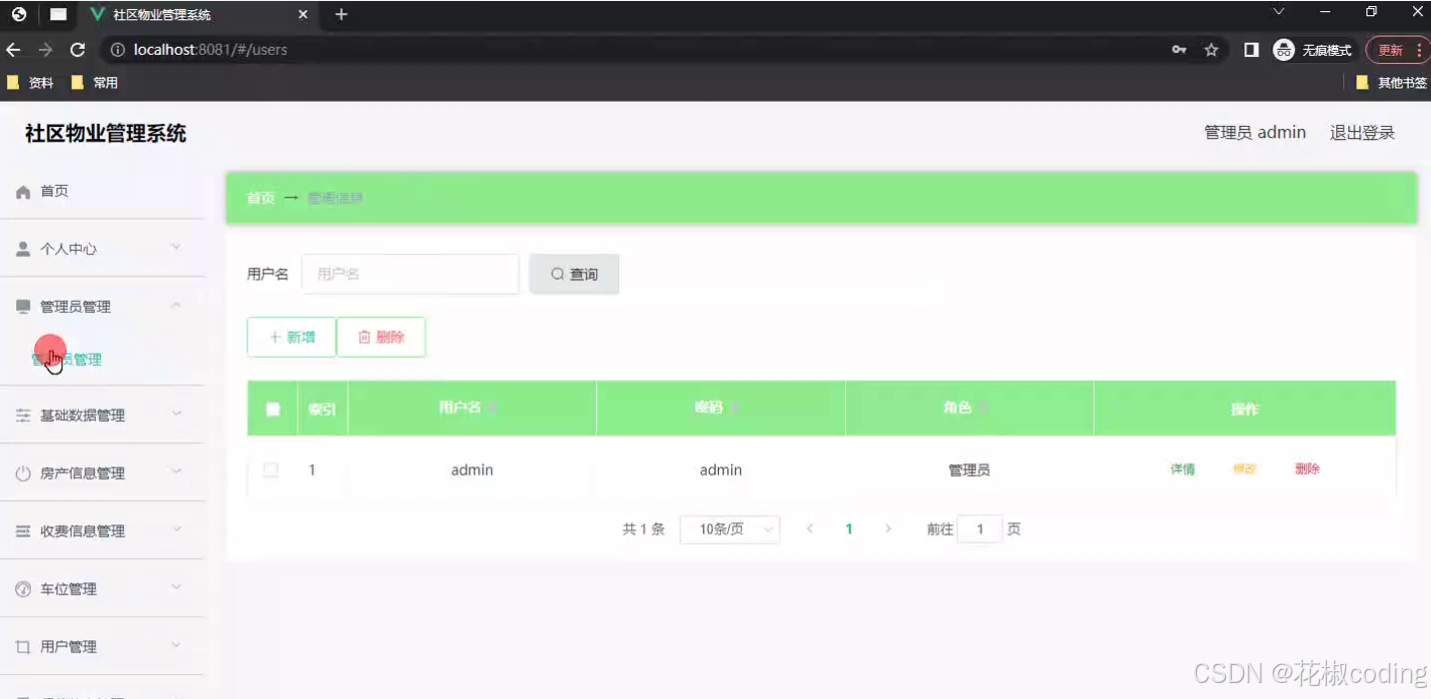Image resolution: width=1431 pixels, height=699 pixels.
Task: Click the 房产信息管理 power icon
Action: pyautogui.click(x=23, y=473)
